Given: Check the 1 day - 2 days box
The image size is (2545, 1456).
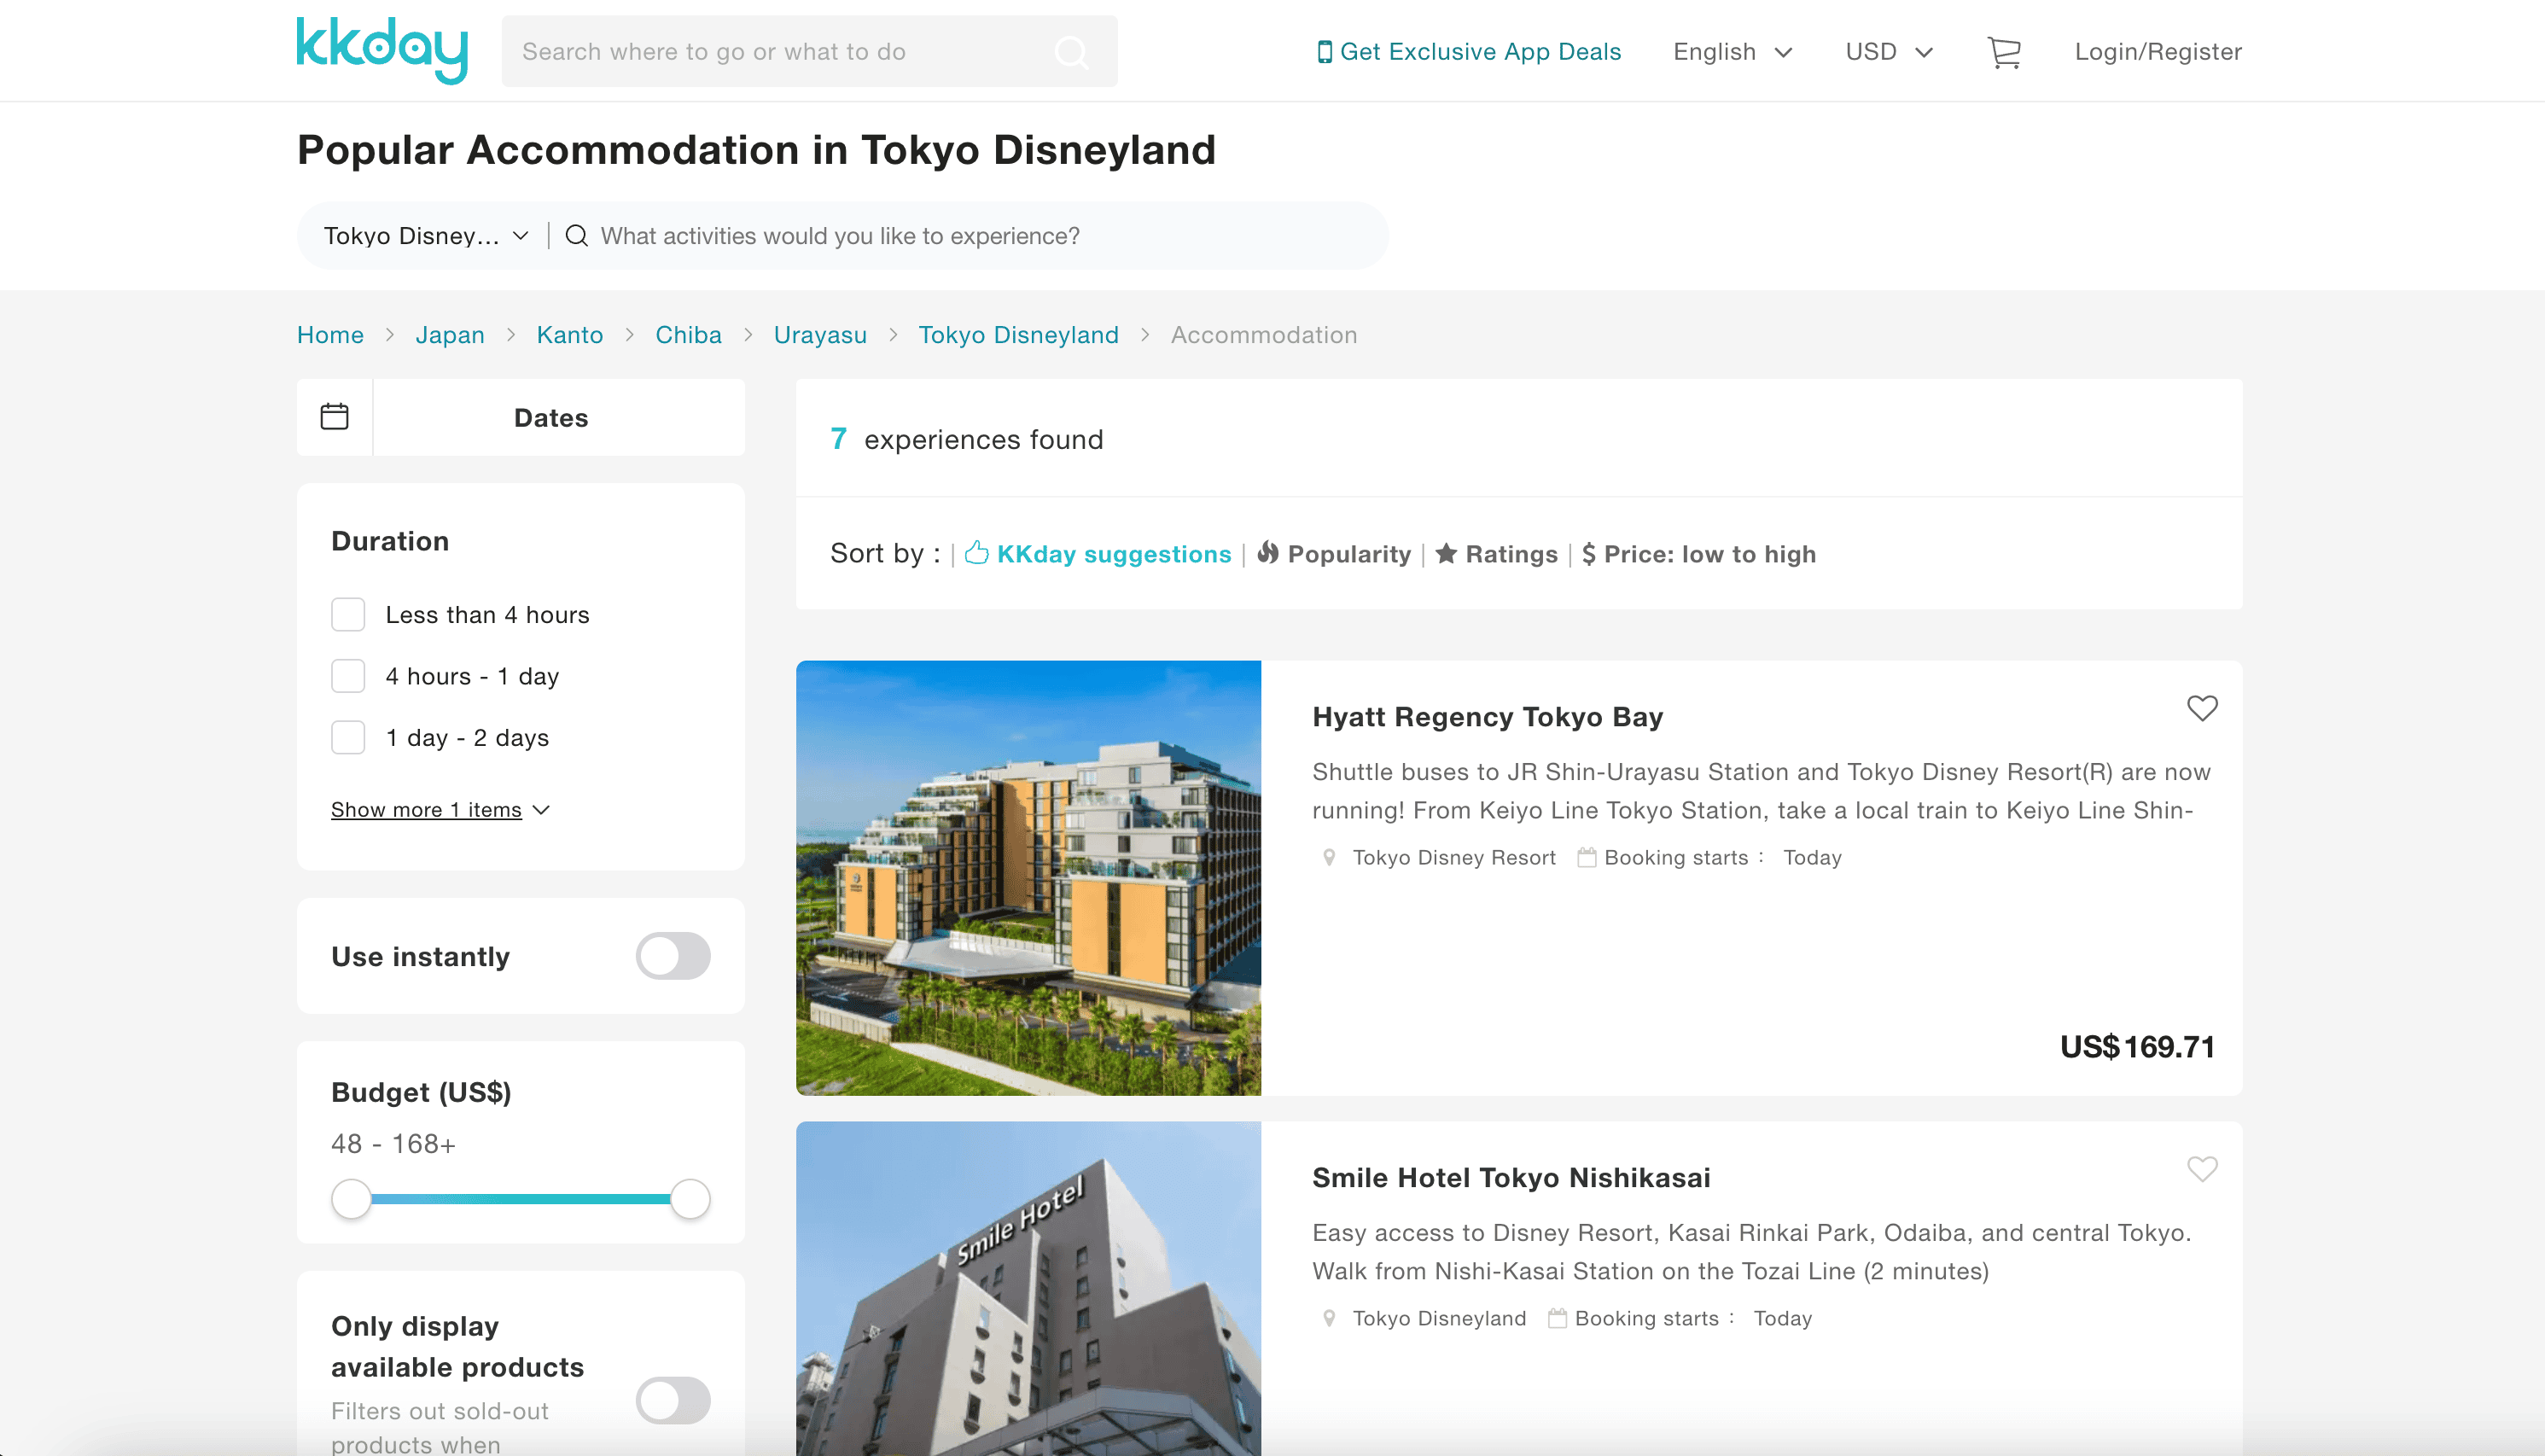Looking at the screenshot, I should (x=348, y=738).
